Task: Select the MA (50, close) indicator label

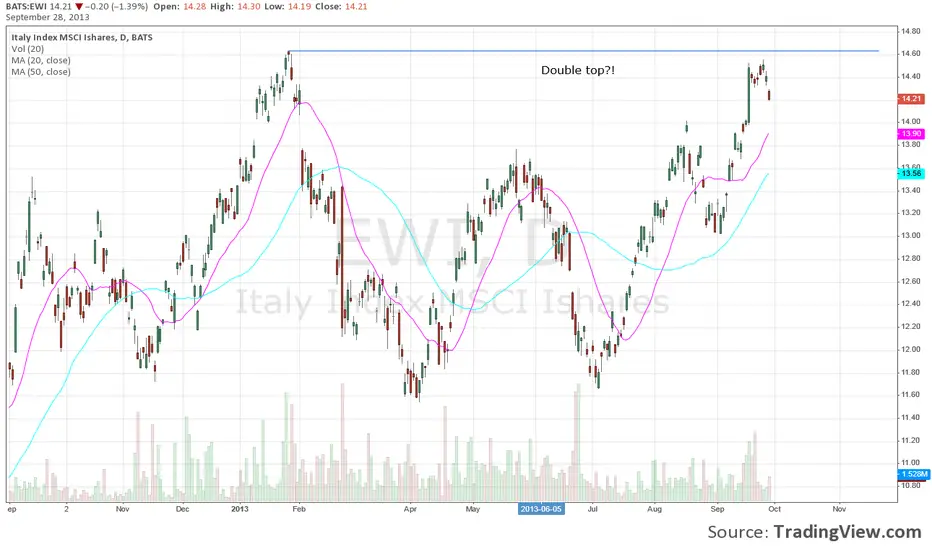Action: pyautogui.click(x=41, y=71)
